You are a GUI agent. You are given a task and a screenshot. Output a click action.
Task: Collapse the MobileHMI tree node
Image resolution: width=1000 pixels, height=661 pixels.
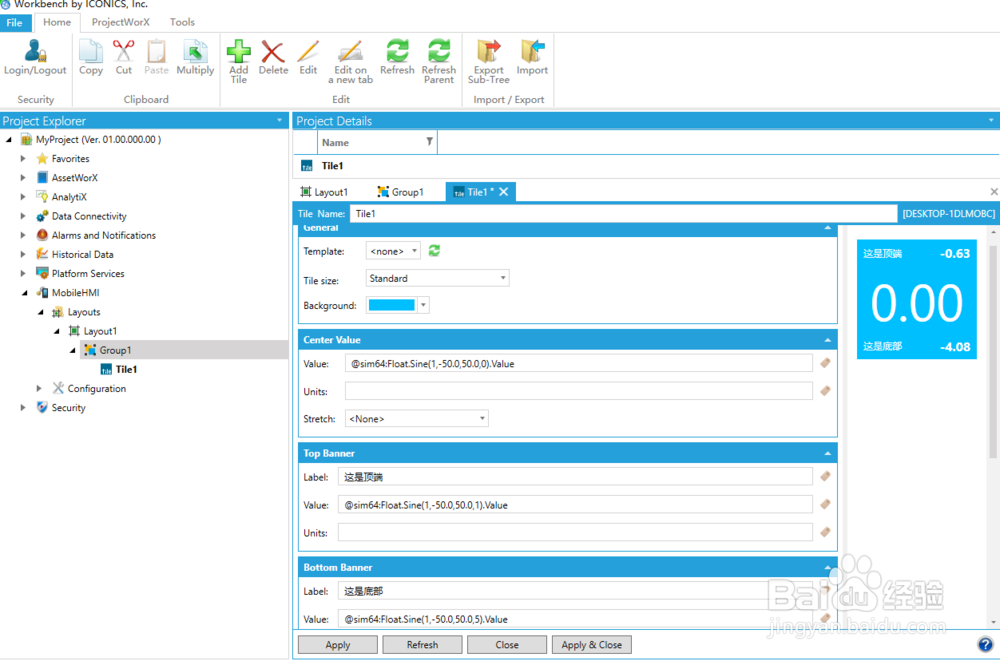coord(24,293)
